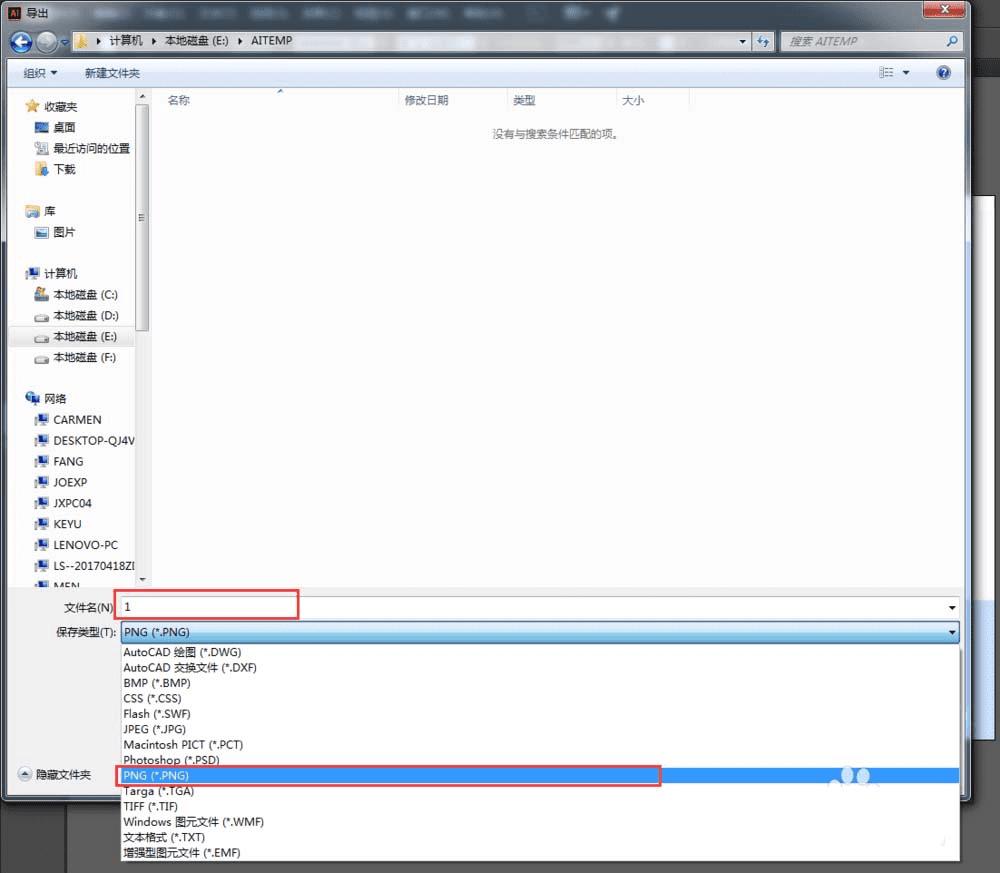Viewport: 1000px width, 873px height.
Task: Select 本地磁盘 (E:) in sidebar
Action: click(x=85, y=337)
